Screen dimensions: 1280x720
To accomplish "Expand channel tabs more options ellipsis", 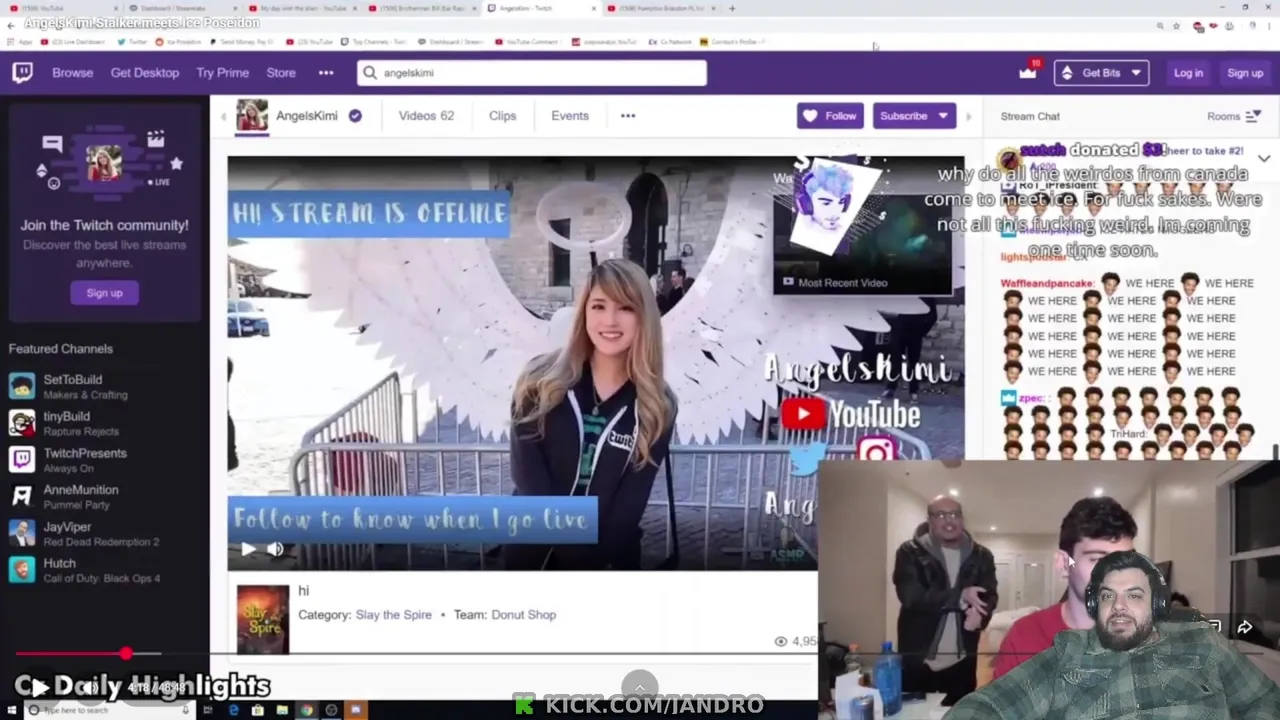I will click(x=628, y=116).
